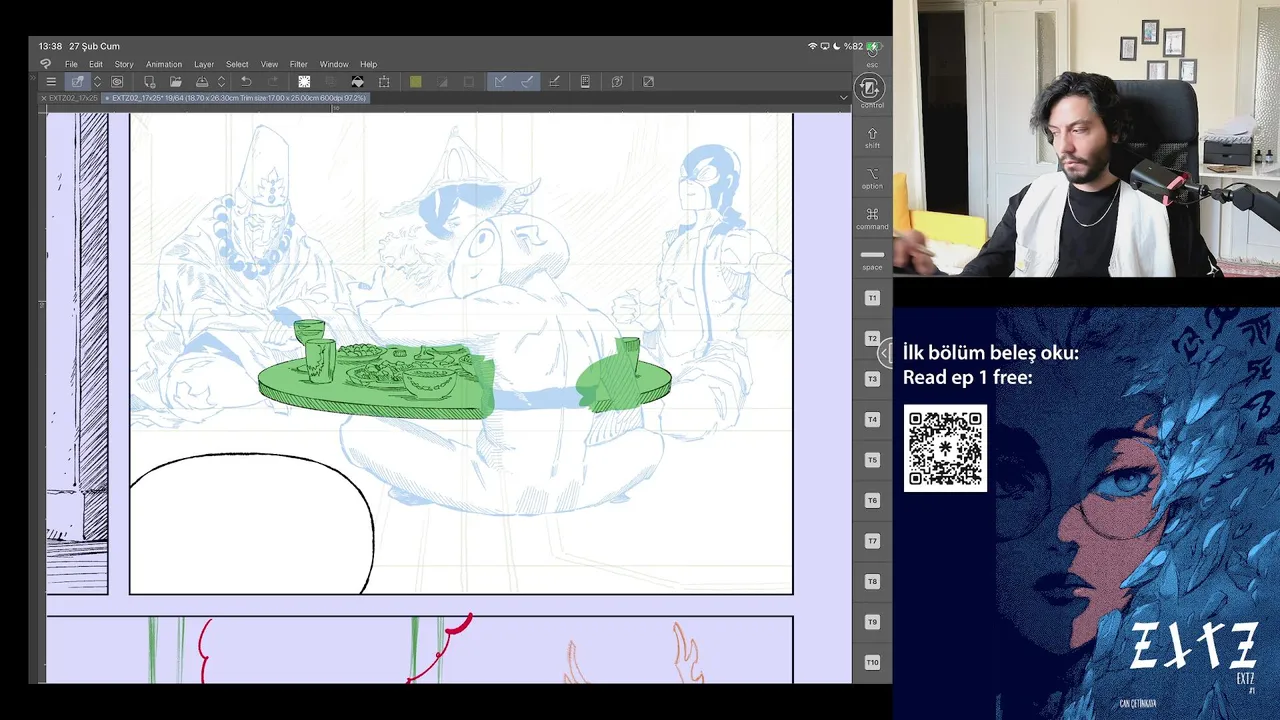Screen dimensions: 1280x720
Task: Open the Help menu
Action: pos(368,64)
